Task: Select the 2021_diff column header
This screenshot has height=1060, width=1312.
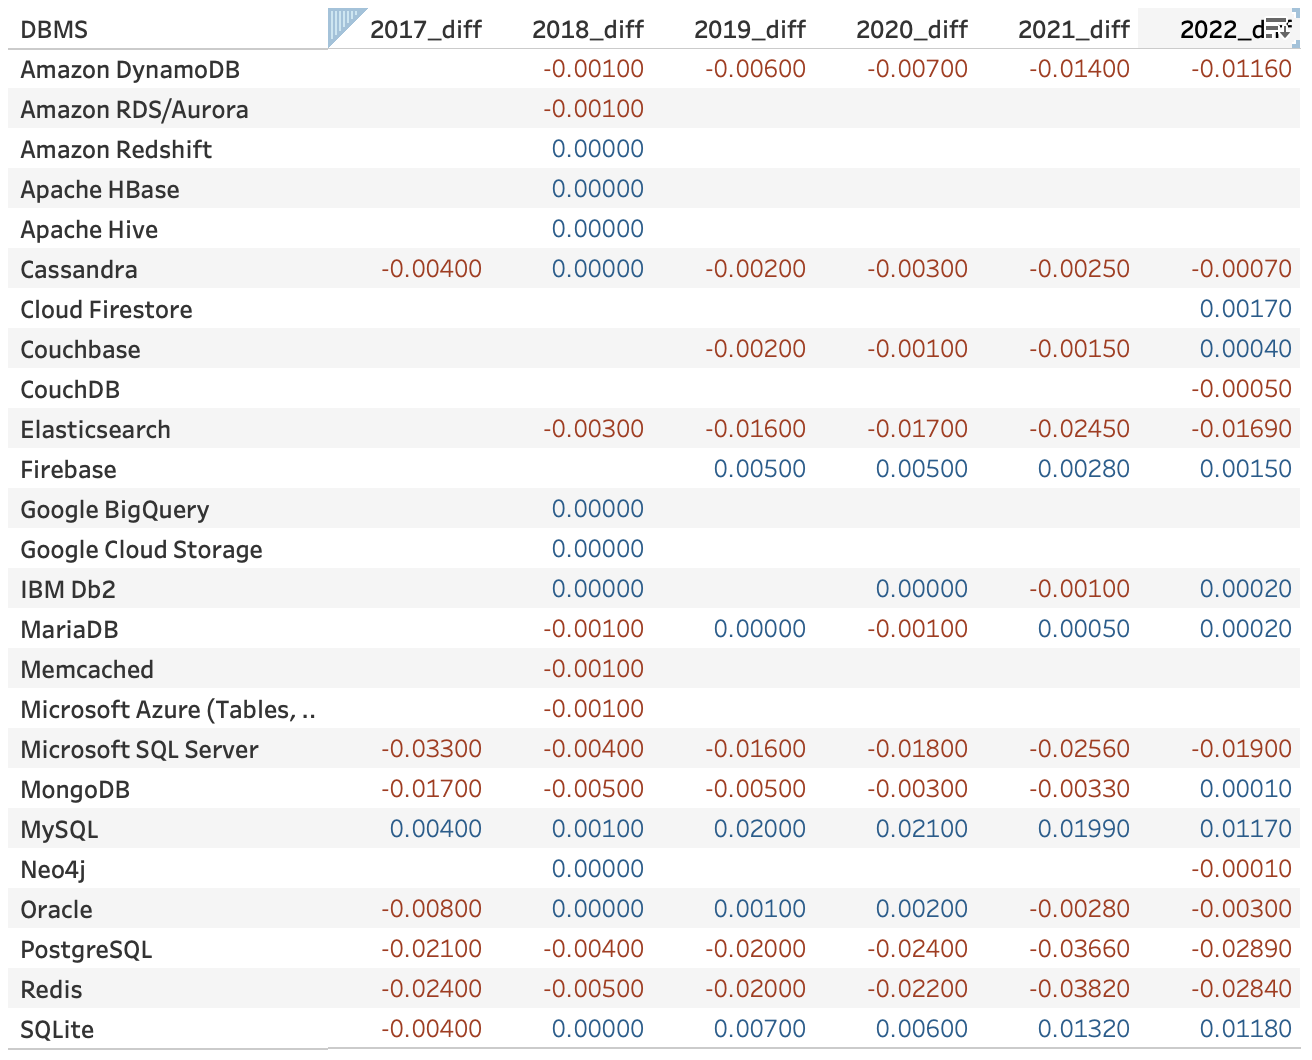Action: (1074, 30)
